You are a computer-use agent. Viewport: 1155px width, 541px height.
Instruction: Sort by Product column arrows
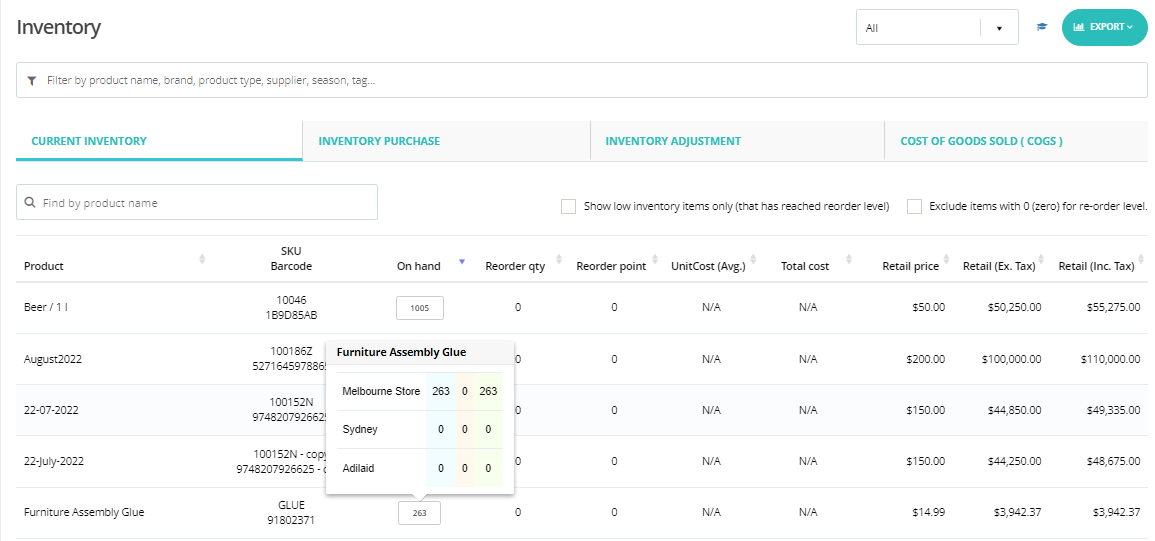(202, 260)
